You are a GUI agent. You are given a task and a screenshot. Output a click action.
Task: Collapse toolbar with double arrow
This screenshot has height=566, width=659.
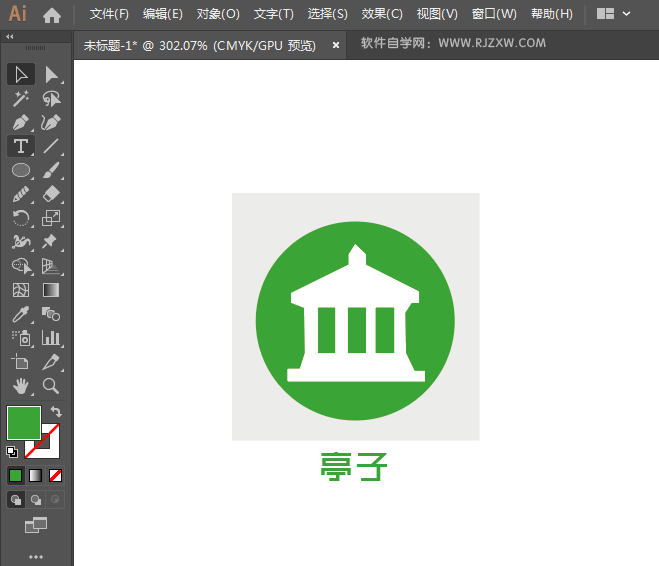pos(10,36)
